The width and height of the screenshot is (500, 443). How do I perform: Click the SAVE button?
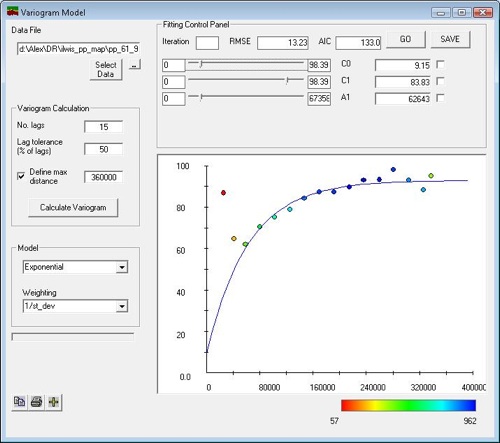tap(450, 39)
